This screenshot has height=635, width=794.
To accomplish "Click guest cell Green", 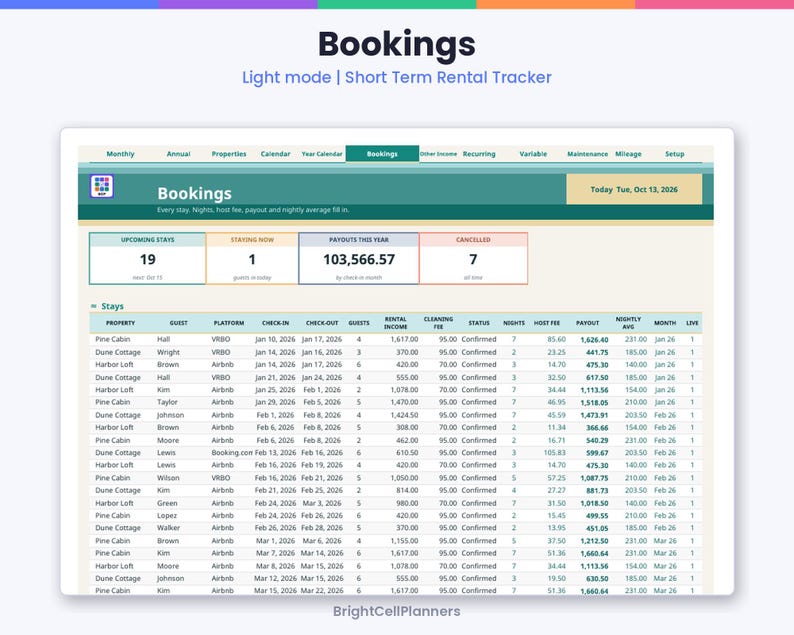I will point(167,503).
